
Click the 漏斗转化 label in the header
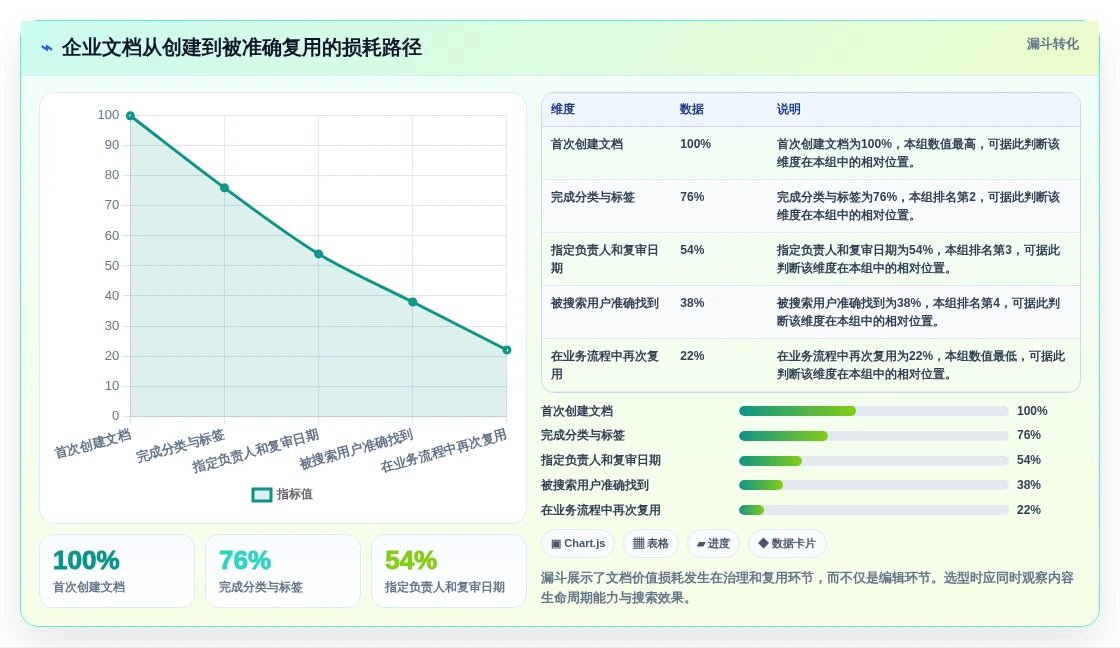point(1052,44)
